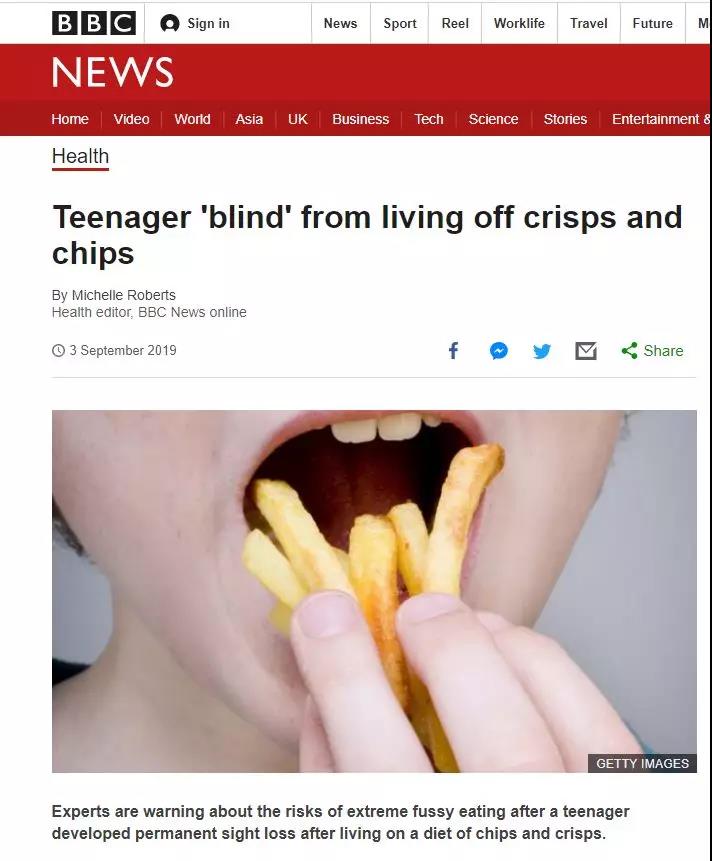Select Future in top navigation
Image resolution: width=712 pixels, height=861 pixels.
click(x=652, y=23)
